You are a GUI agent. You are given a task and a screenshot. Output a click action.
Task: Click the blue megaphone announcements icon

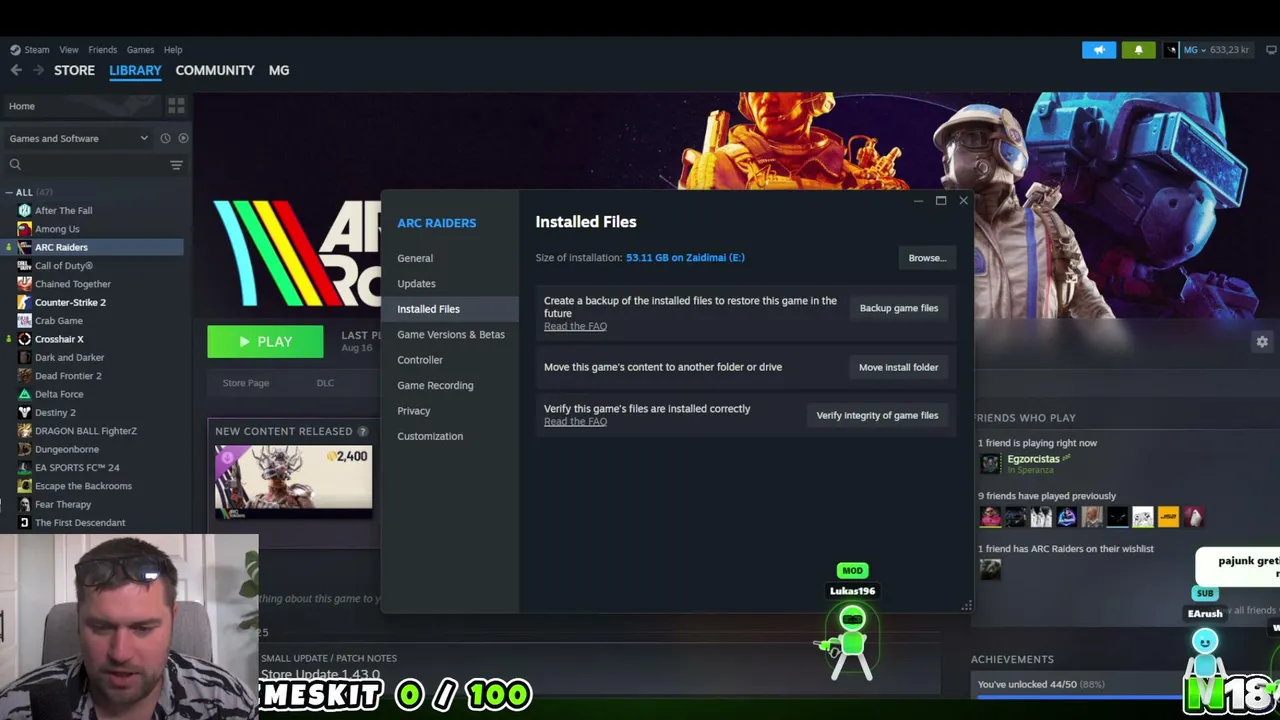point(1099,50)
